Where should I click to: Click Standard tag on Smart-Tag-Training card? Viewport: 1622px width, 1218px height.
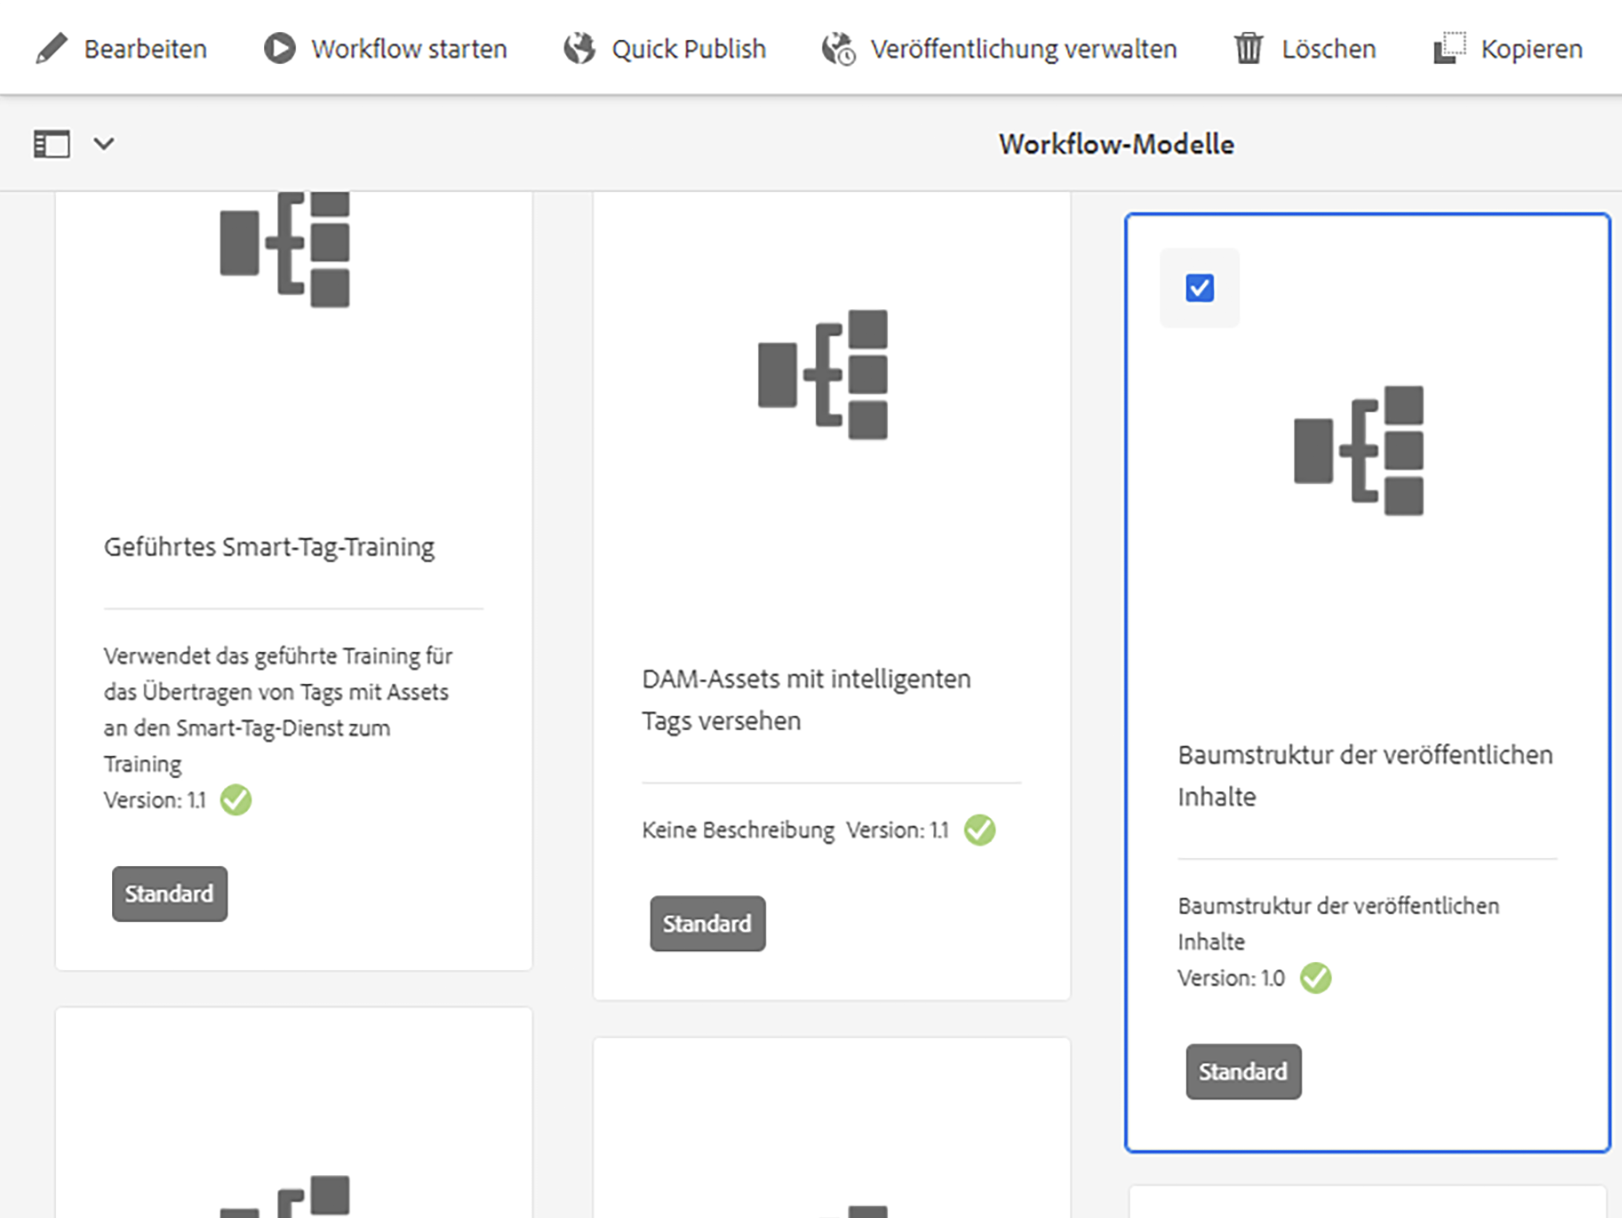tap(170, 894)
